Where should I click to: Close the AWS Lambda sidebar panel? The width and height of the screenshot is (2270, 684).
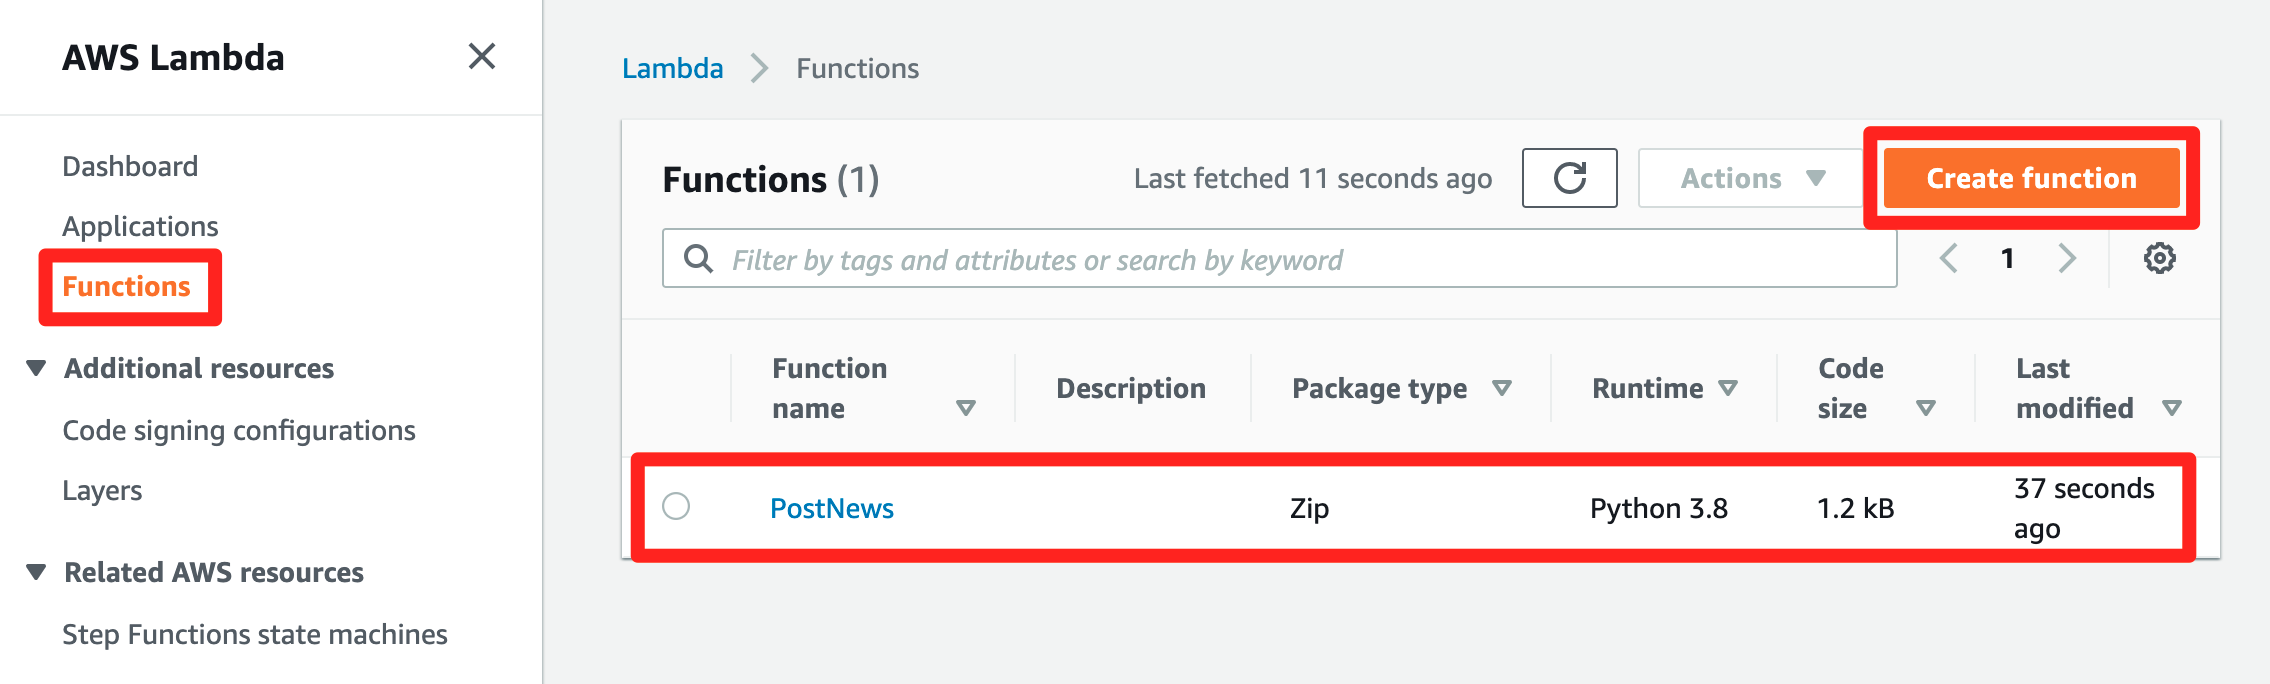482,56
